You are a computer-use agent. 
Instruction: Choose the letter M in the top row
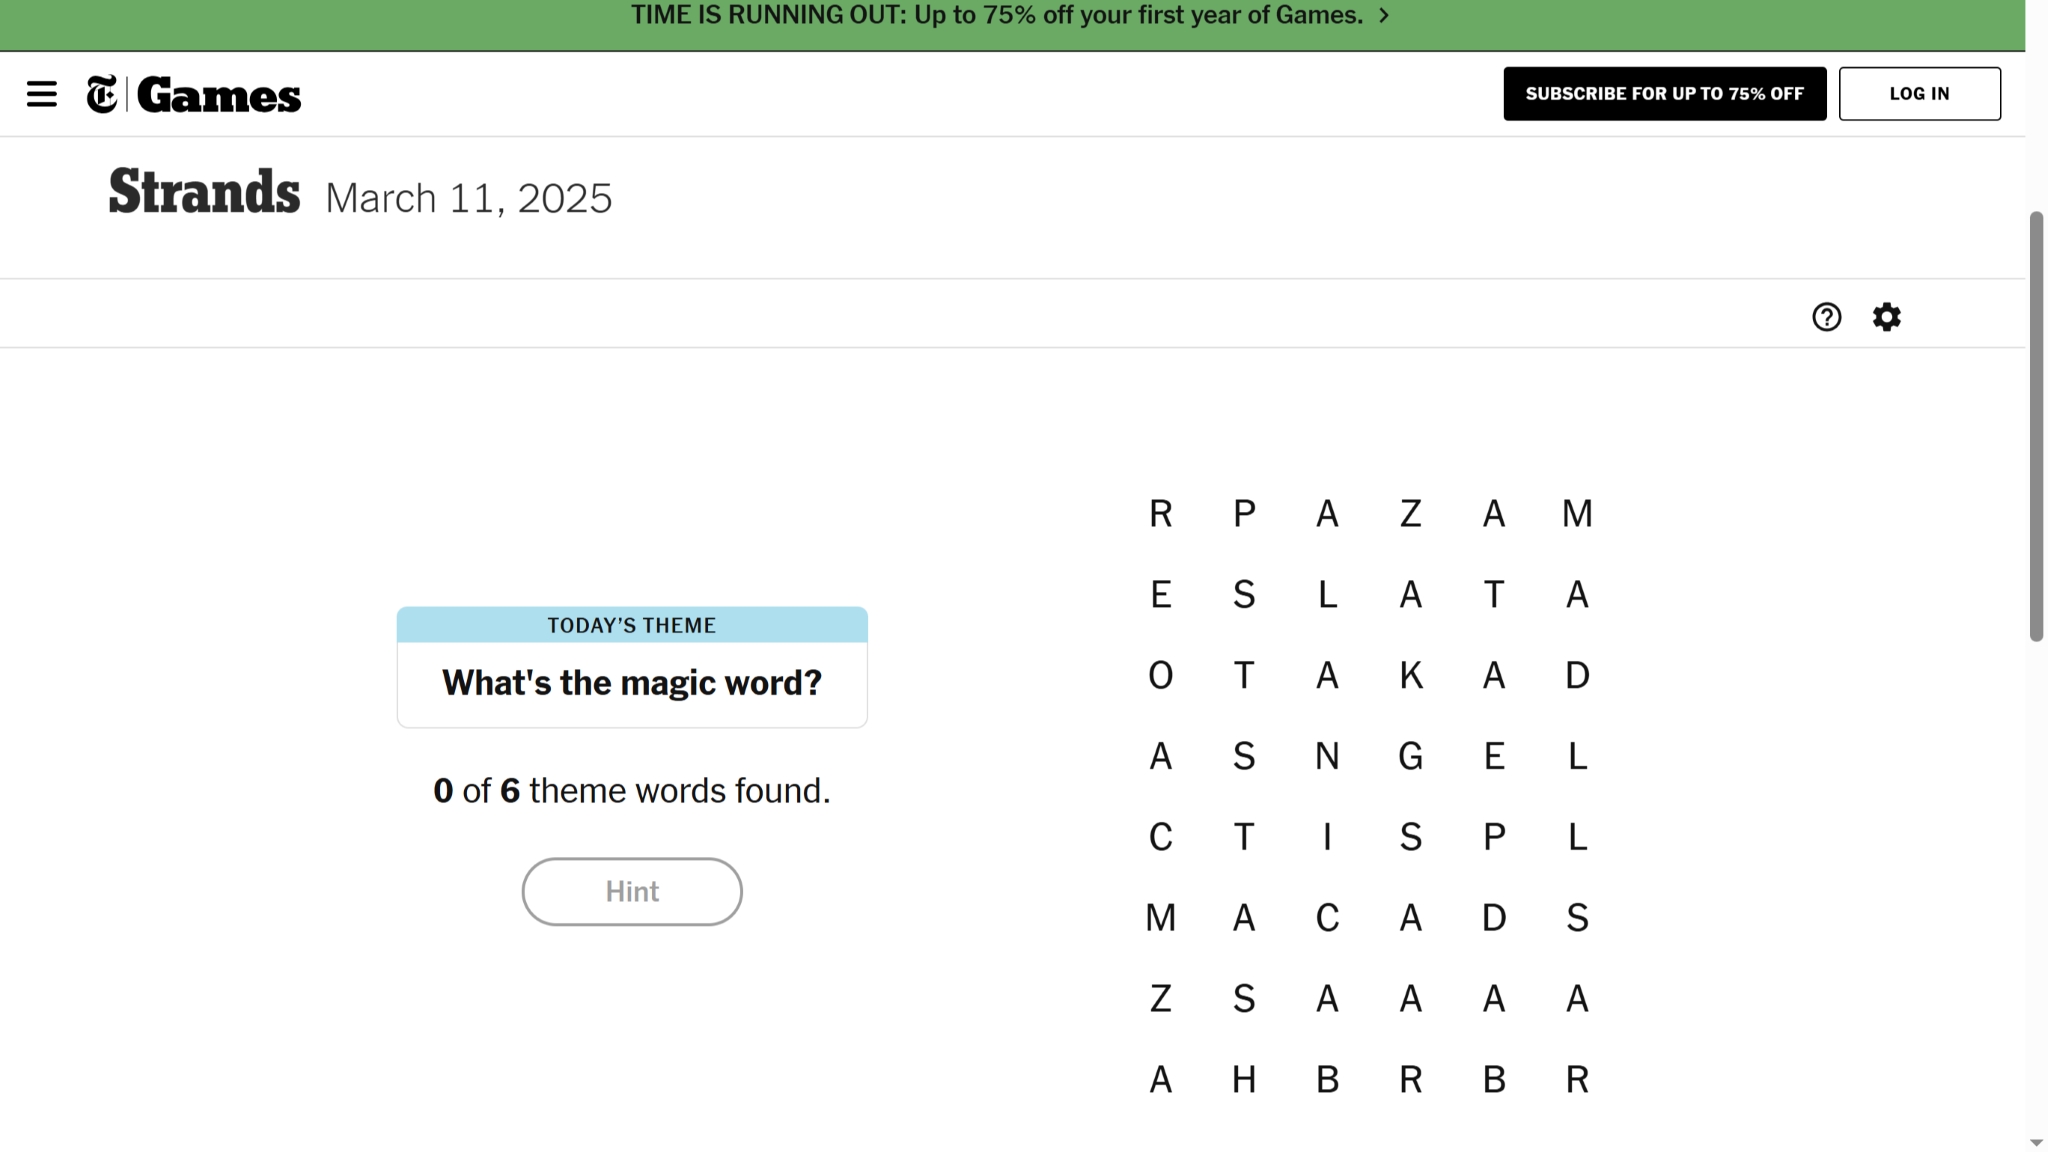pyautogui.click(x=1577, y=514)
